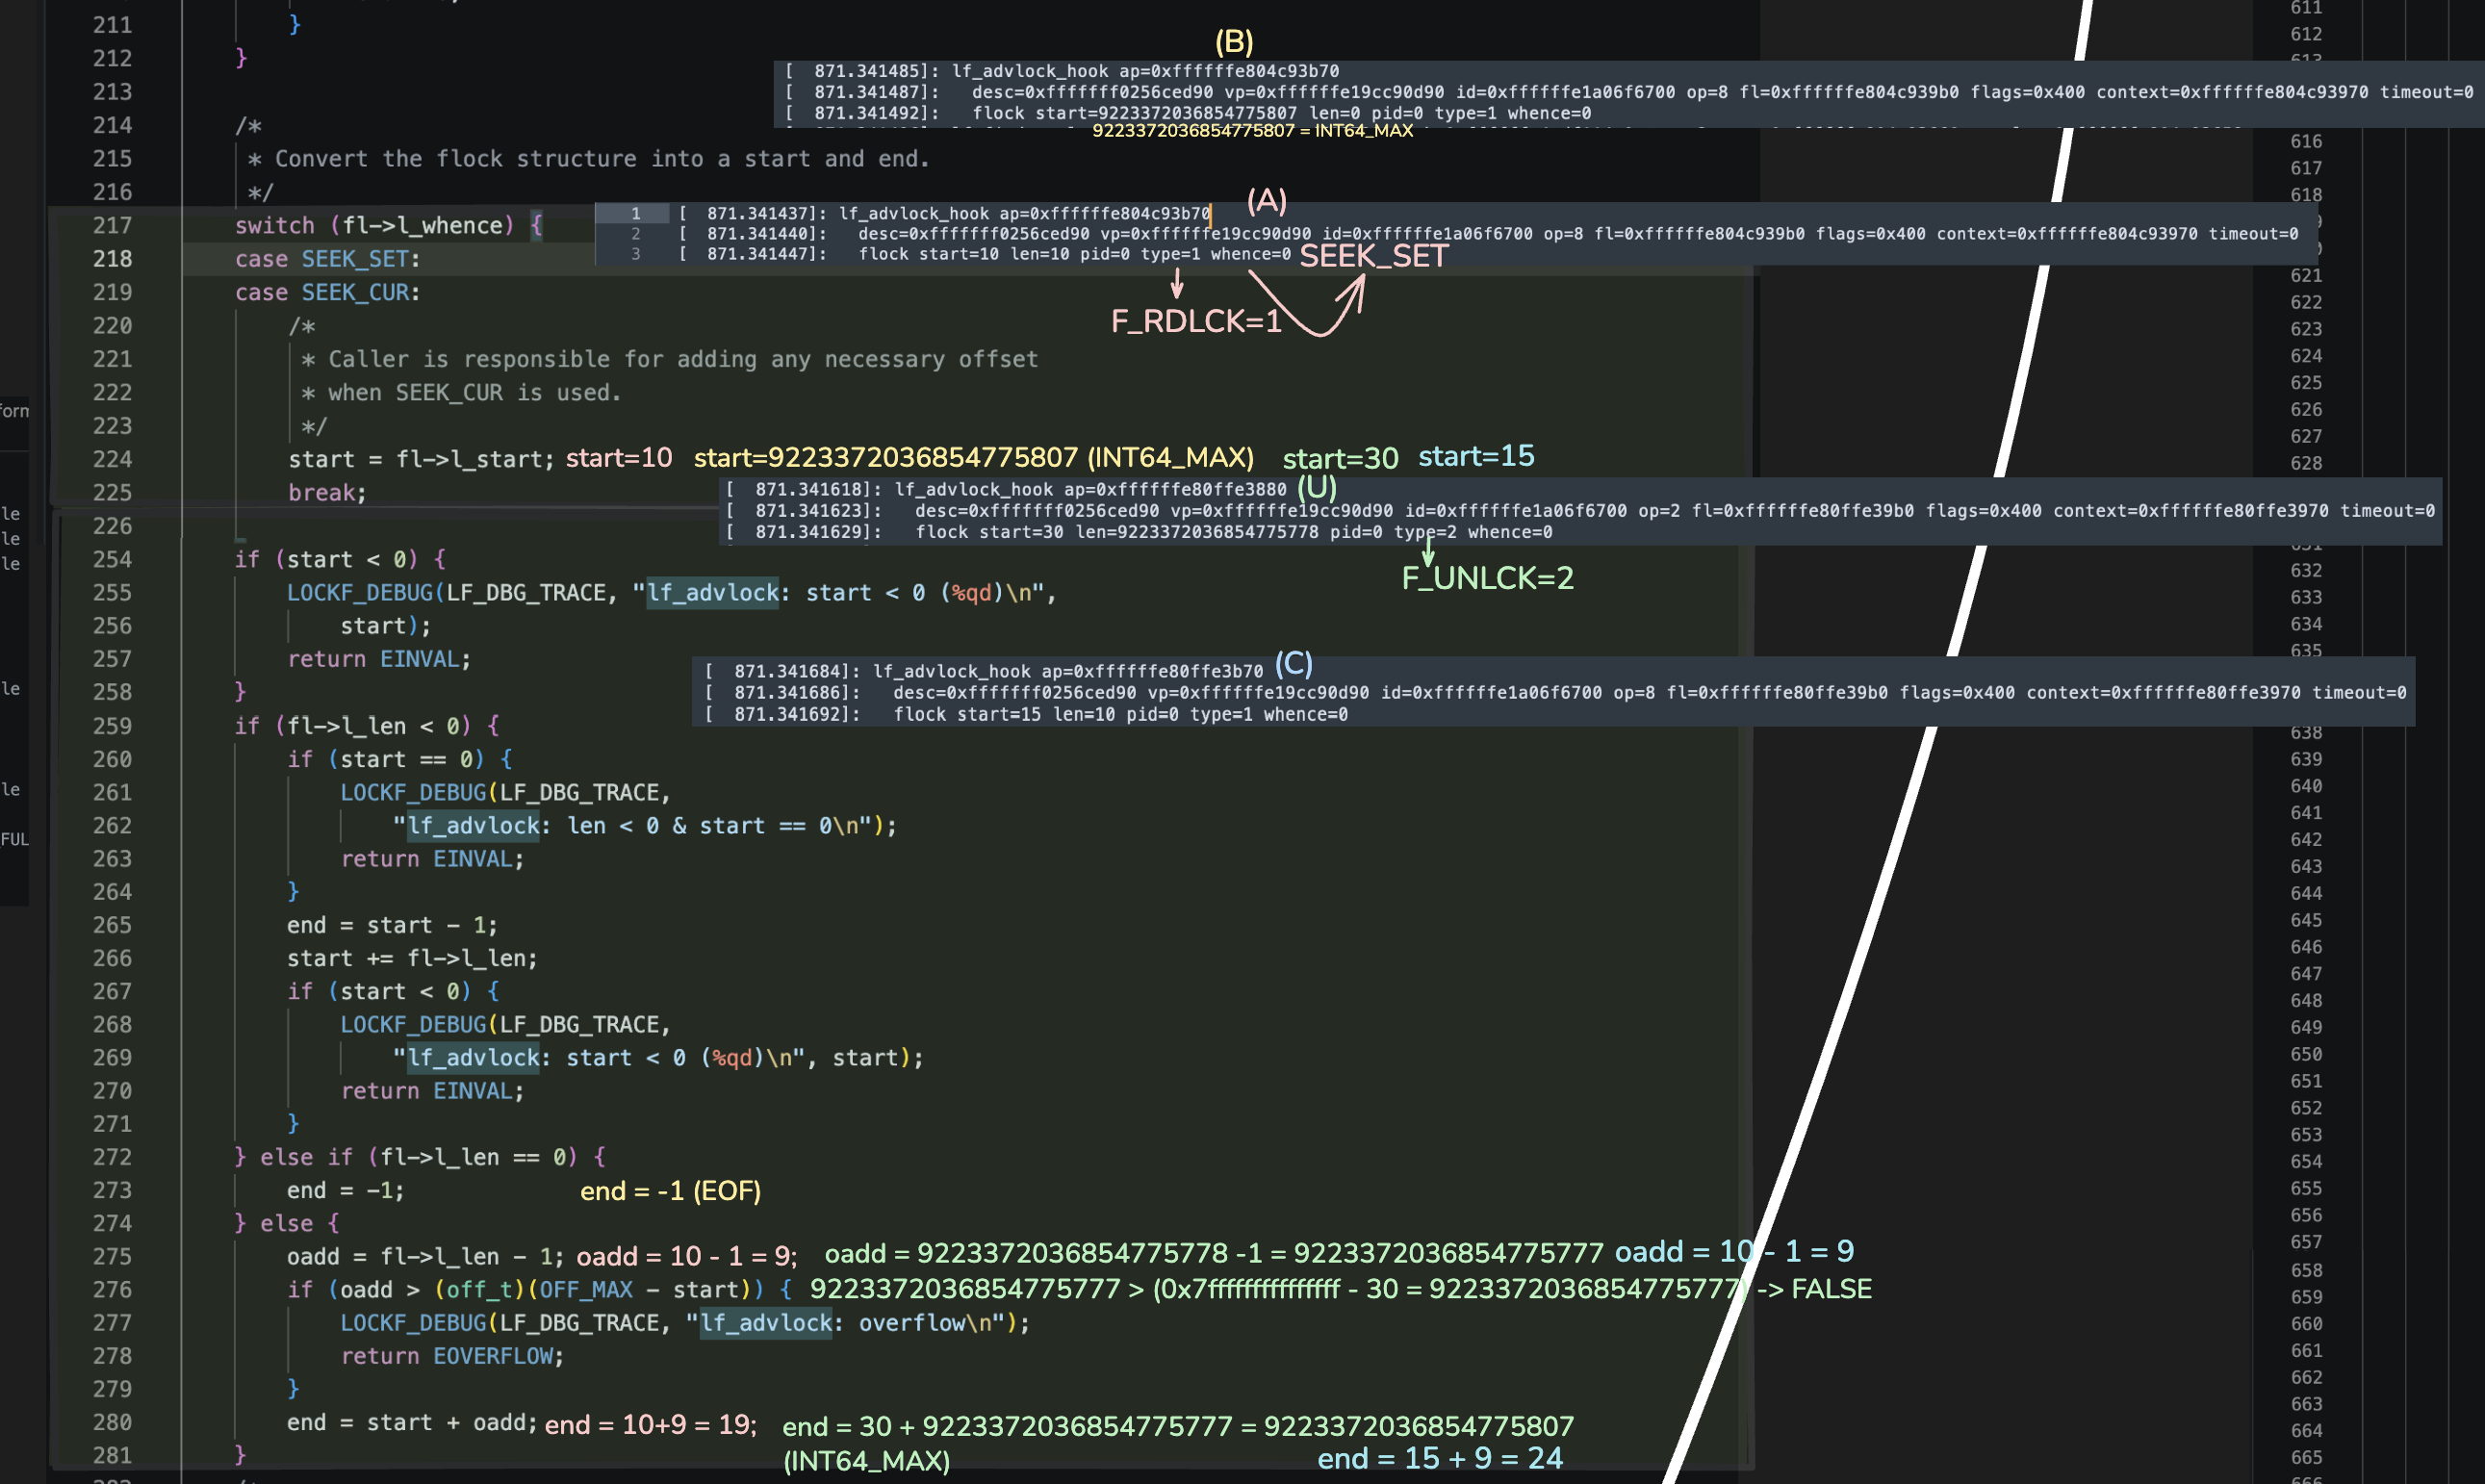Click log line 'lf_advlock_hook ap=0xffffffe804c93b70' at 871.341437

coord(944,213)
